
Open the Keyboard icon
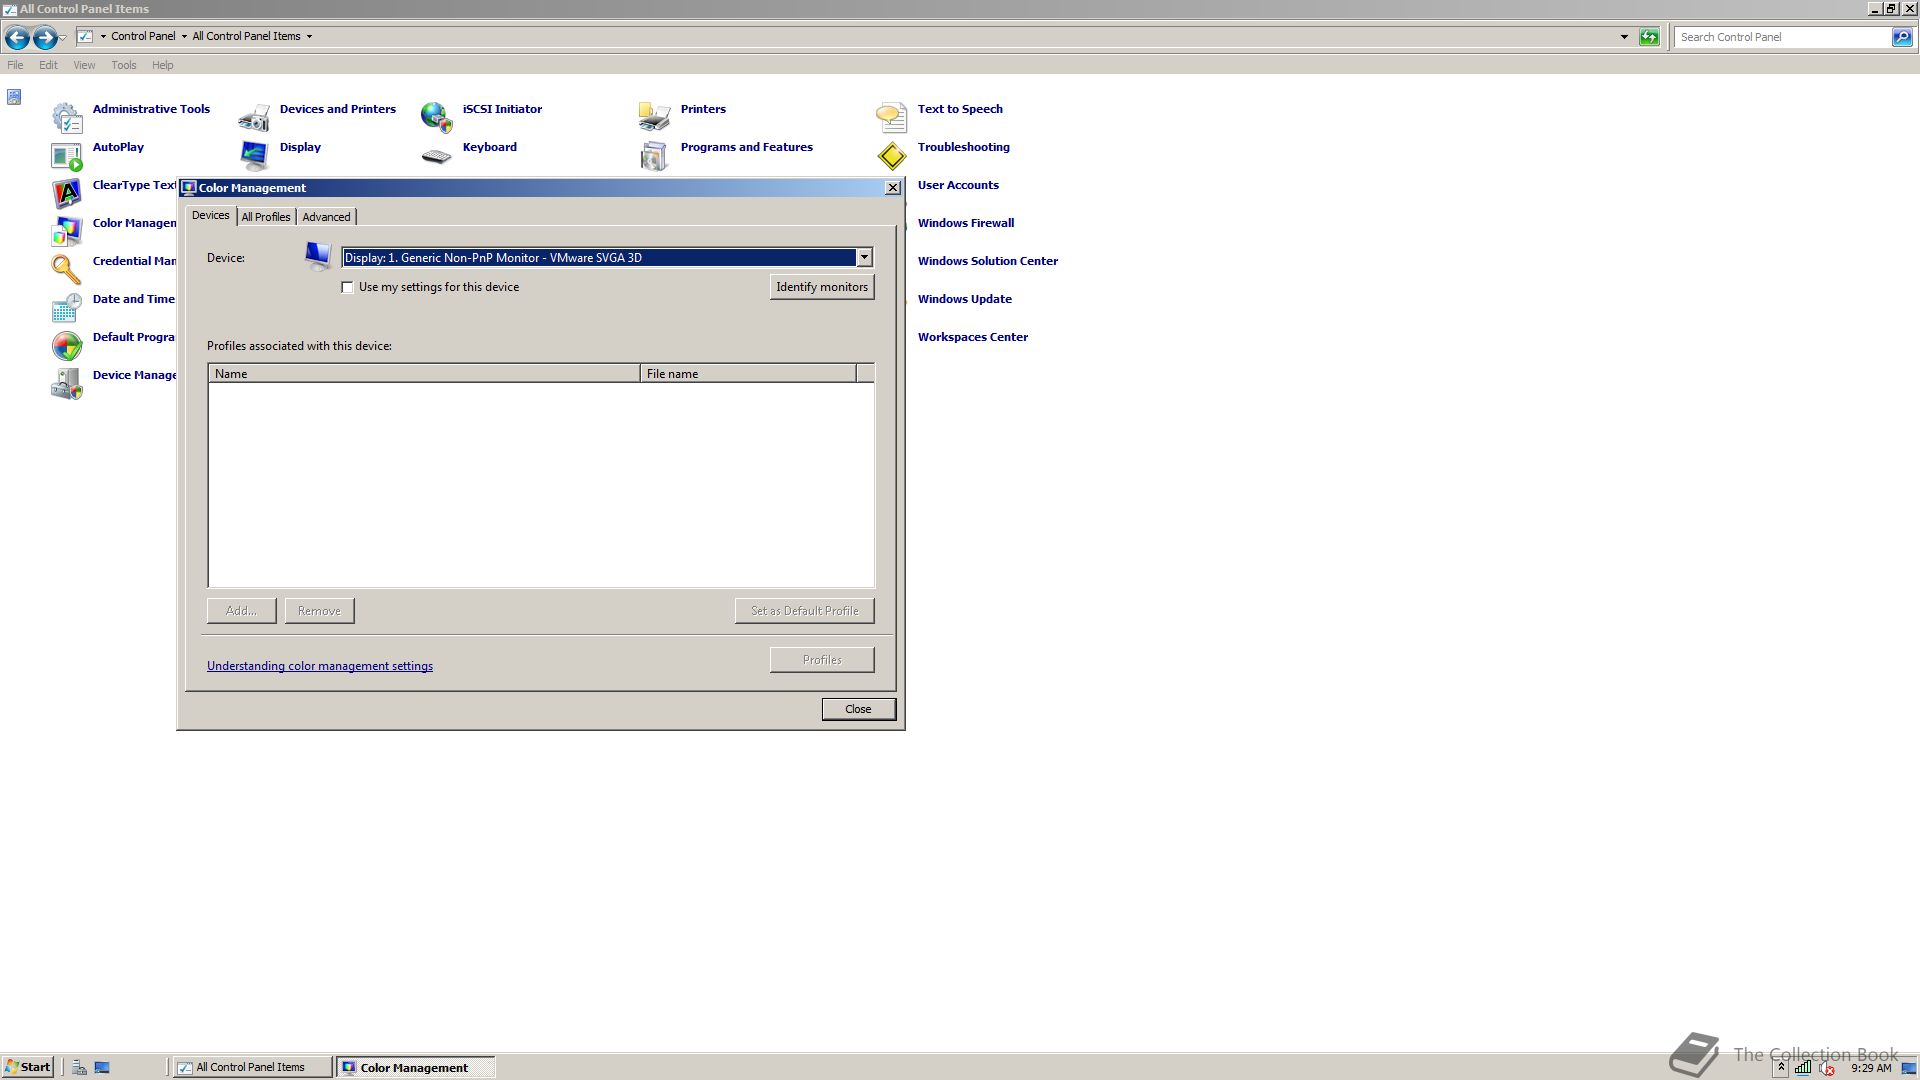point(437,156)
